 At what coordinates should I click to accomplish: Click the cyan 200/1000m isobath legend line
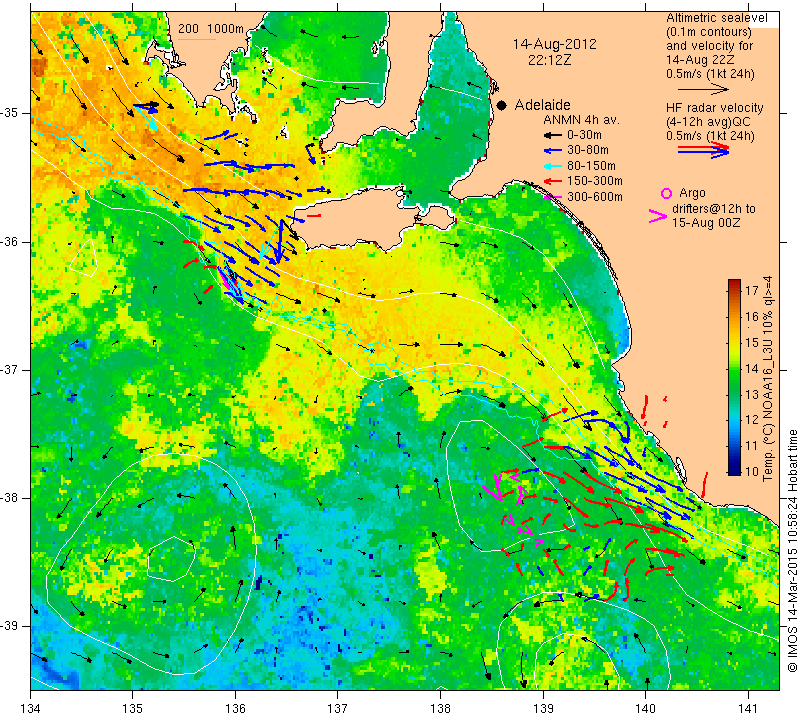click(x=196, y=39)
